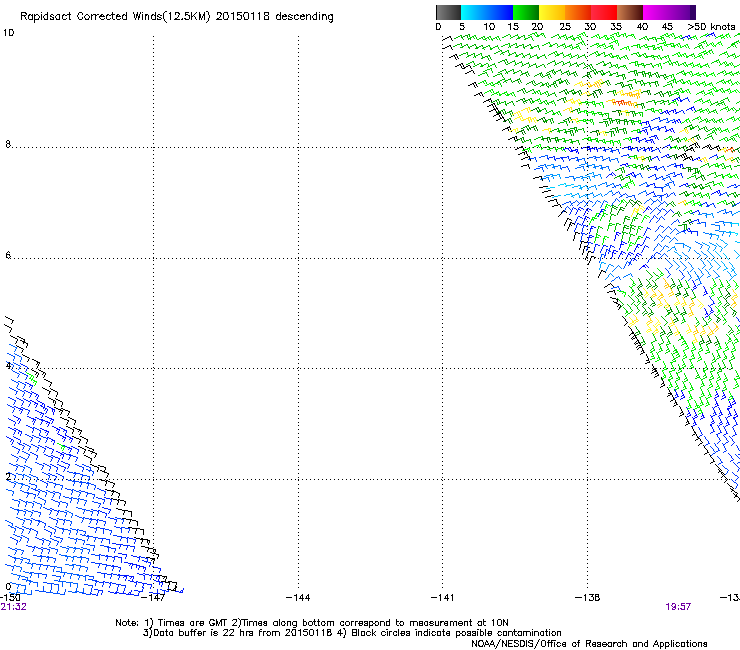Screen dimensions: 740x650
Task: Click the latitude label '2'
Action: point(8,476)
